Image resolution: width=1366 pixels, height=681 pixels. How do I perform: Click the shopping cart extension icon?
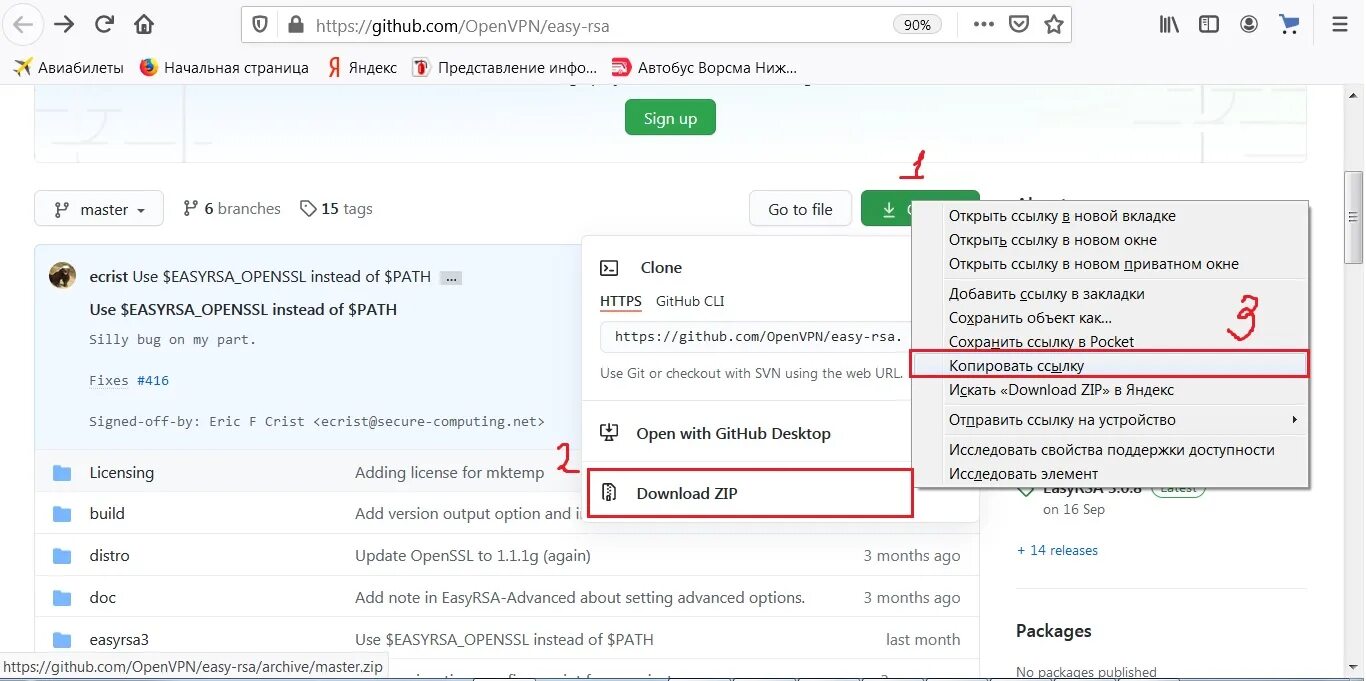1289,25
